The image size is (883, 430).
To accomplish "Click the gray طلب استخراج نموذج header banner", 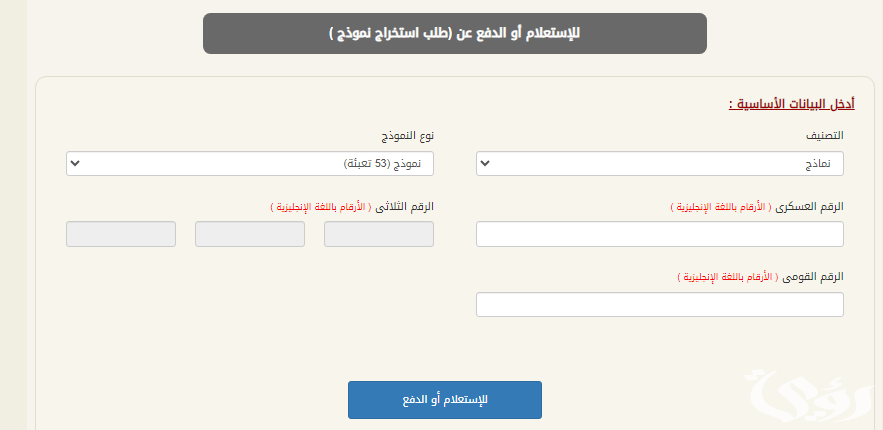I will (454, 34).
